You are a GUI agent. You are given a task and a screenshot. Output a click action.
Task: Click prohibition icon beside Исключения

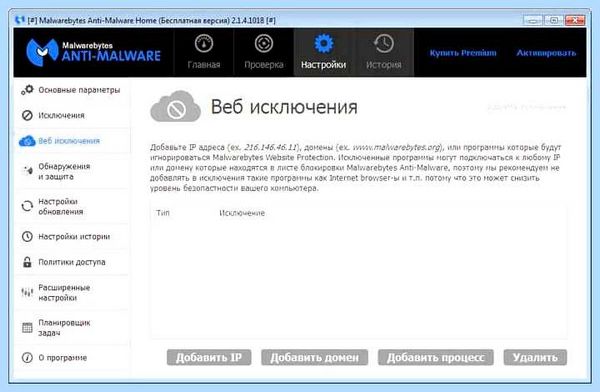point(27,115)
